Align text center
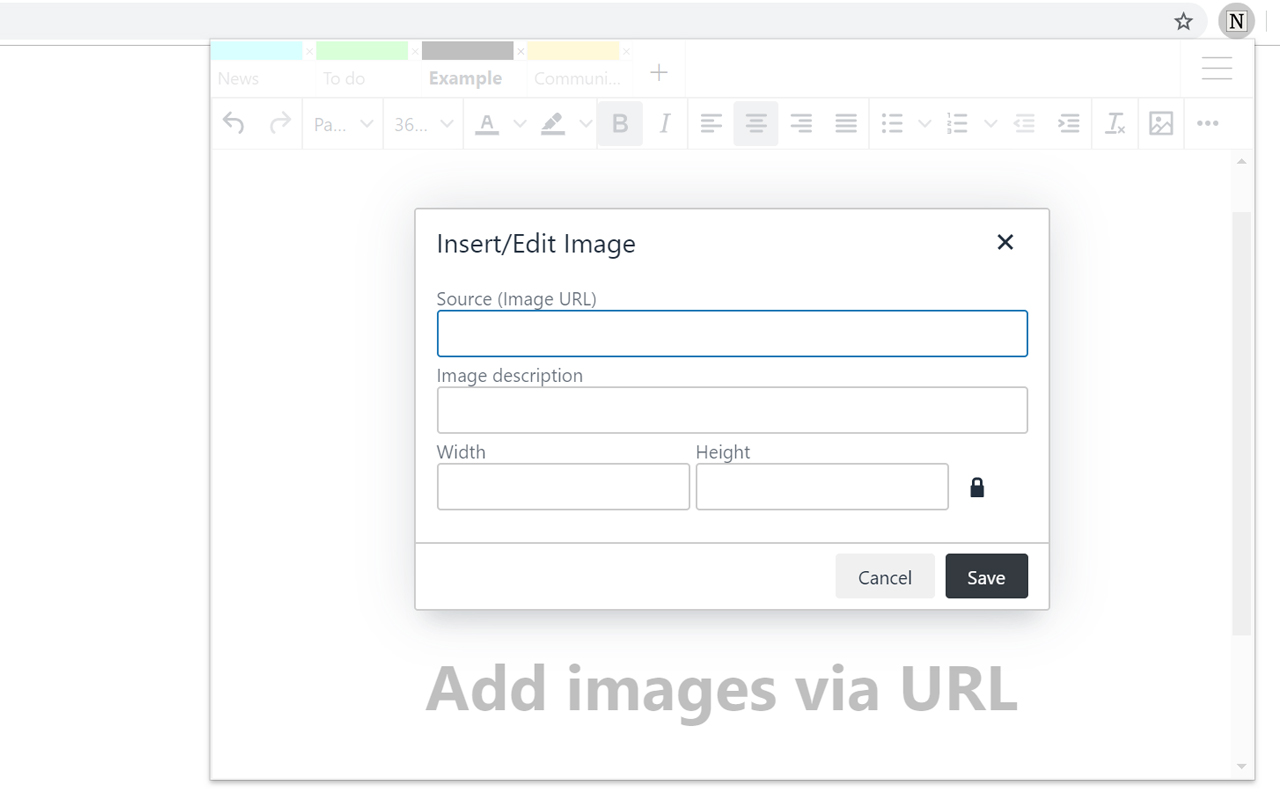 [756, 124]
